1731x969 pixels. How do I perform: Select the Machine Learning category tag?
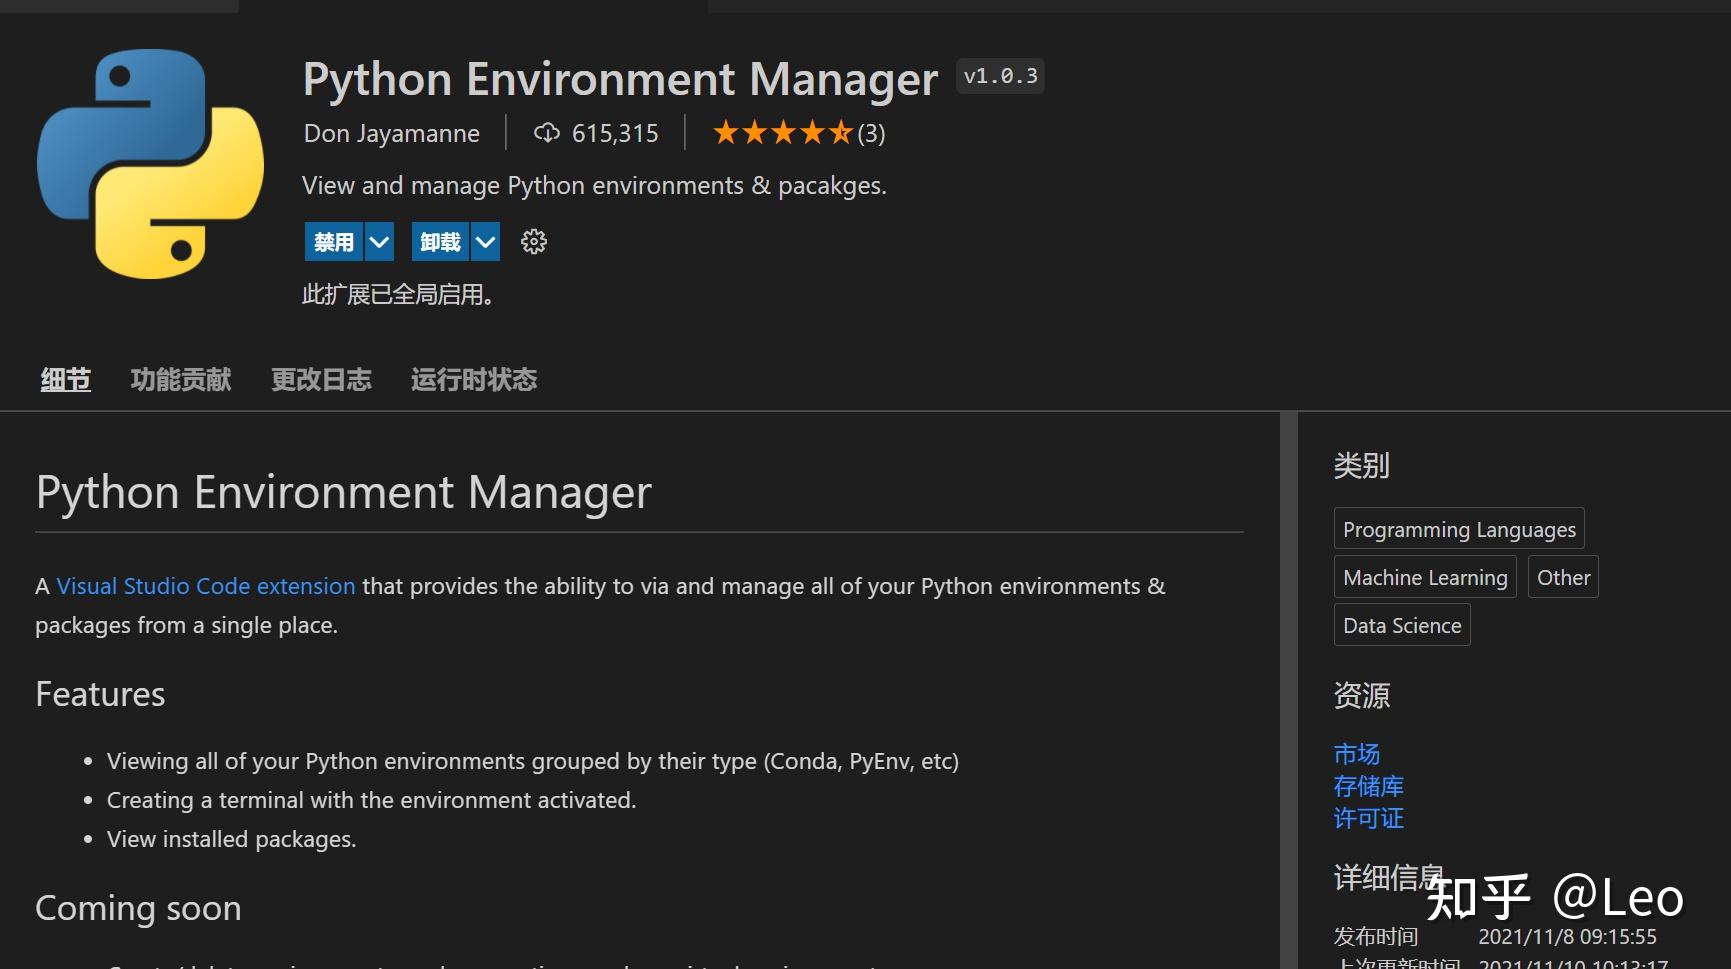pyautogui.click(x=1424, y=577)
